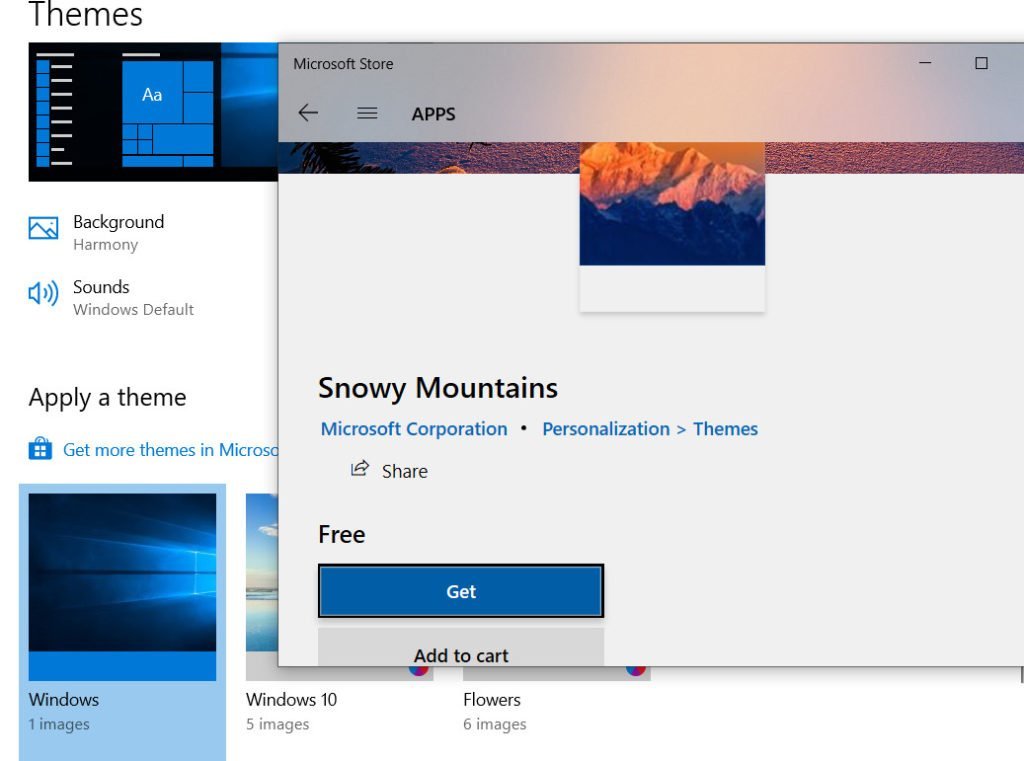Click the '5 images' text

tap(278, 724)
